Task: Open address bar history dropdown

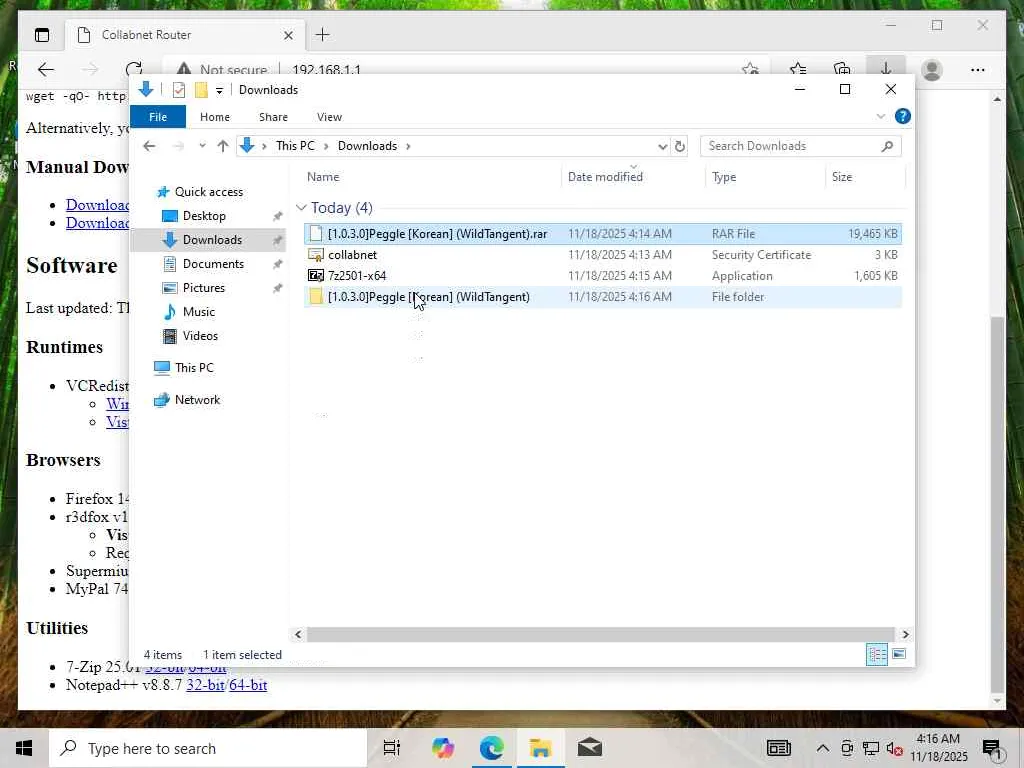Action: tap(662, 146)
